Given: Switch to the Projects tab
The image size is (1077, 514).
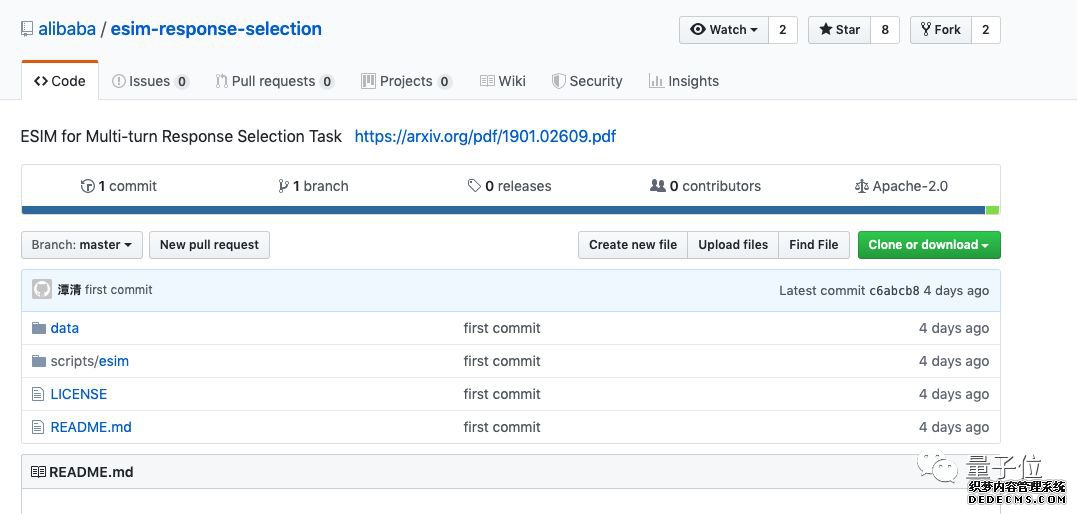Looking at the screenshot, I should (x=406, y=81).
